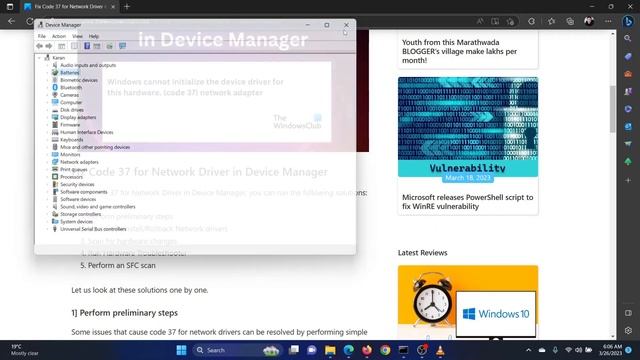Open the Collections icon in Edge toolbar
Viewport: 640px width, 360px height.
[570, 21]
